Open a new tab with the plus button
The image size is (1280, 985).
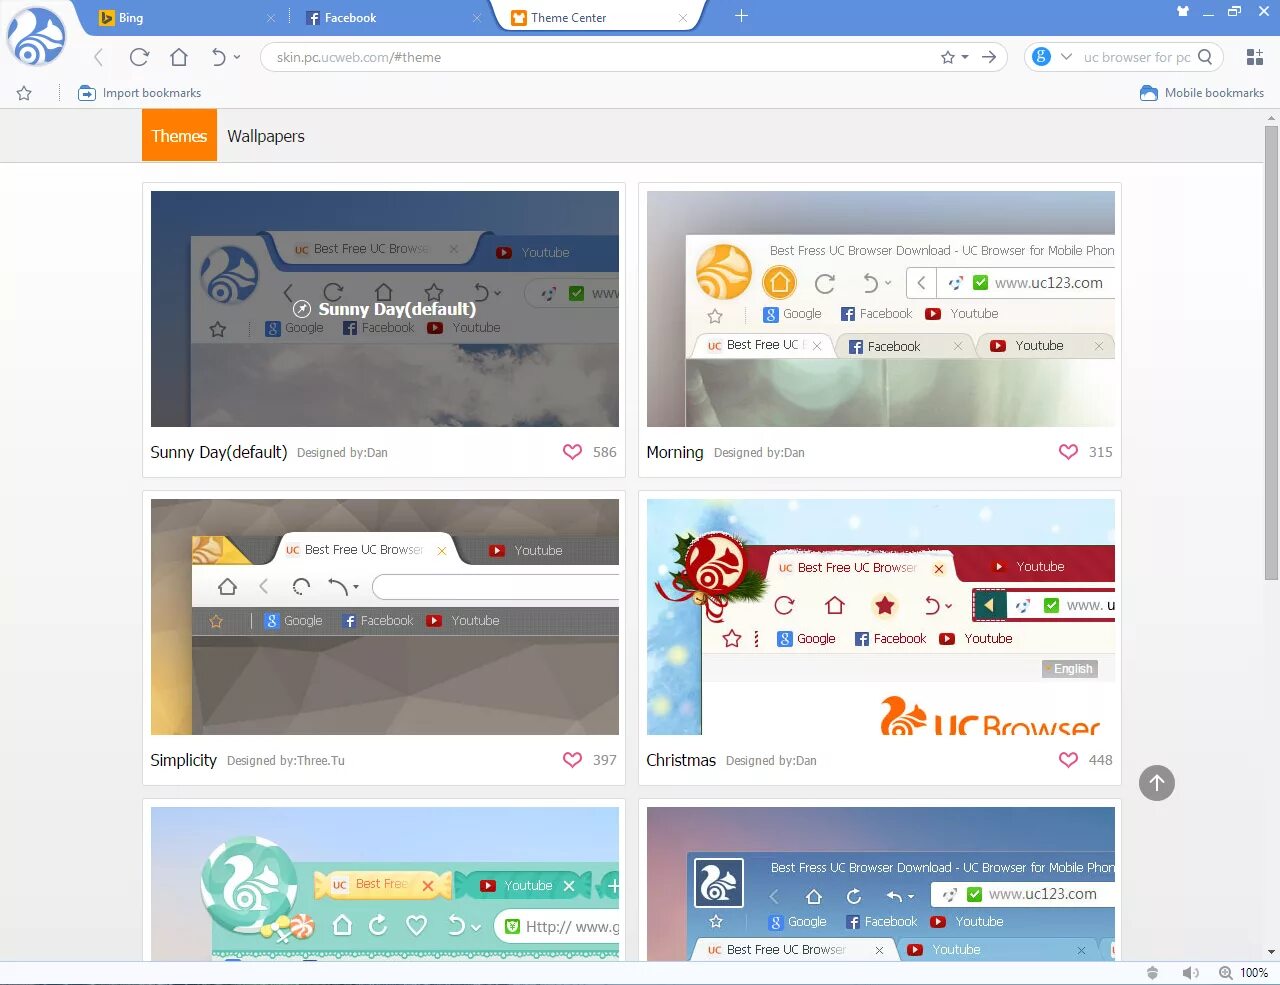pyautogui.click(x=741, y=16)
